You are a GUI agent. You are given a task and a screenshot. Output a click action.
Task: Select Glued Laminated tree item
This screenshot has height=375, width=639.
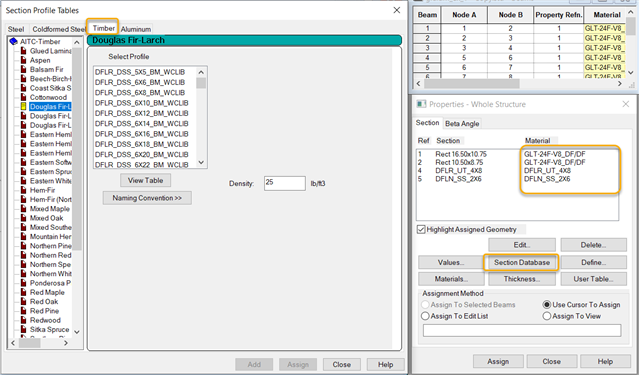50,51
